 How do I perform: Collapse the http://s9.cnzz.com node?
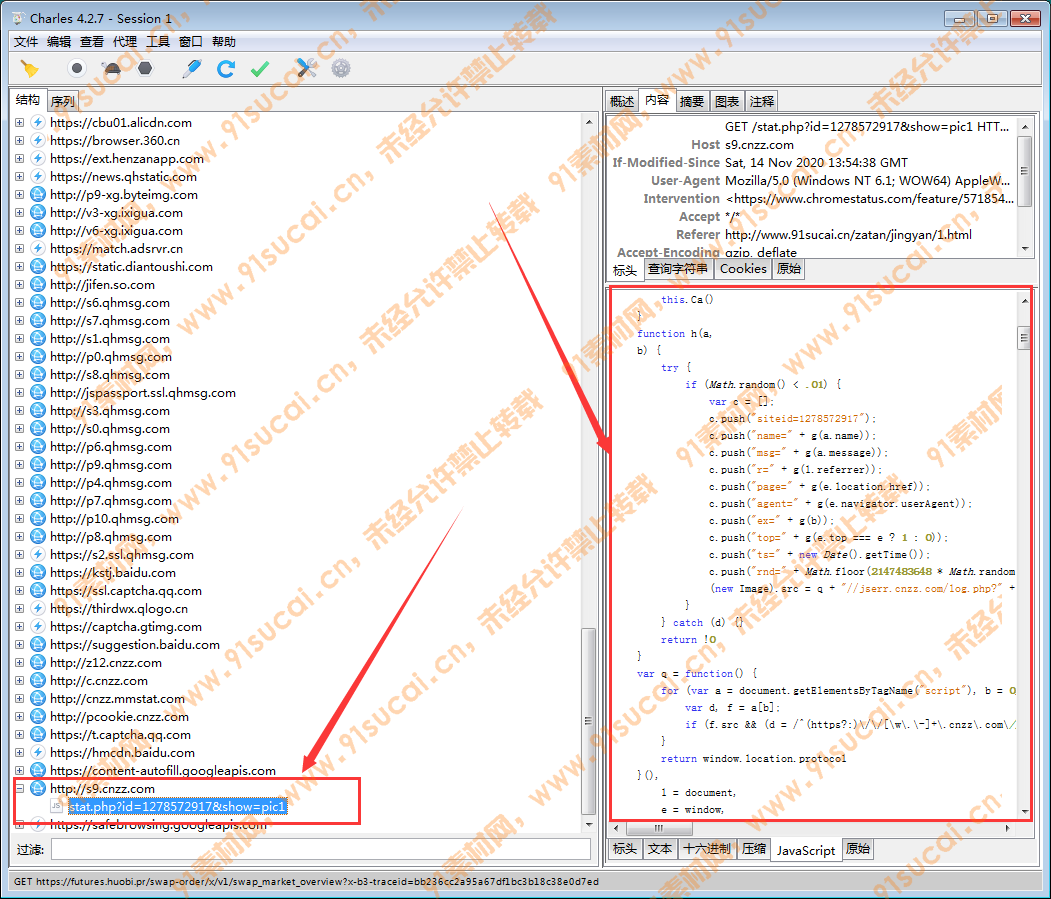click(x=19, y=788)
